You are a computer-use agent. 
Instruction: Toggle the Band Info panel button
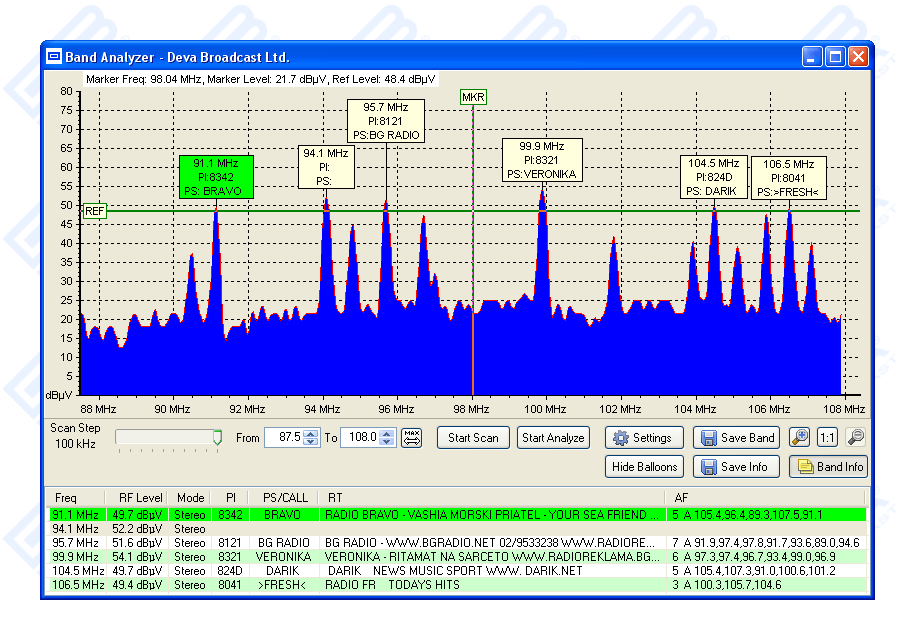(828, 467)
